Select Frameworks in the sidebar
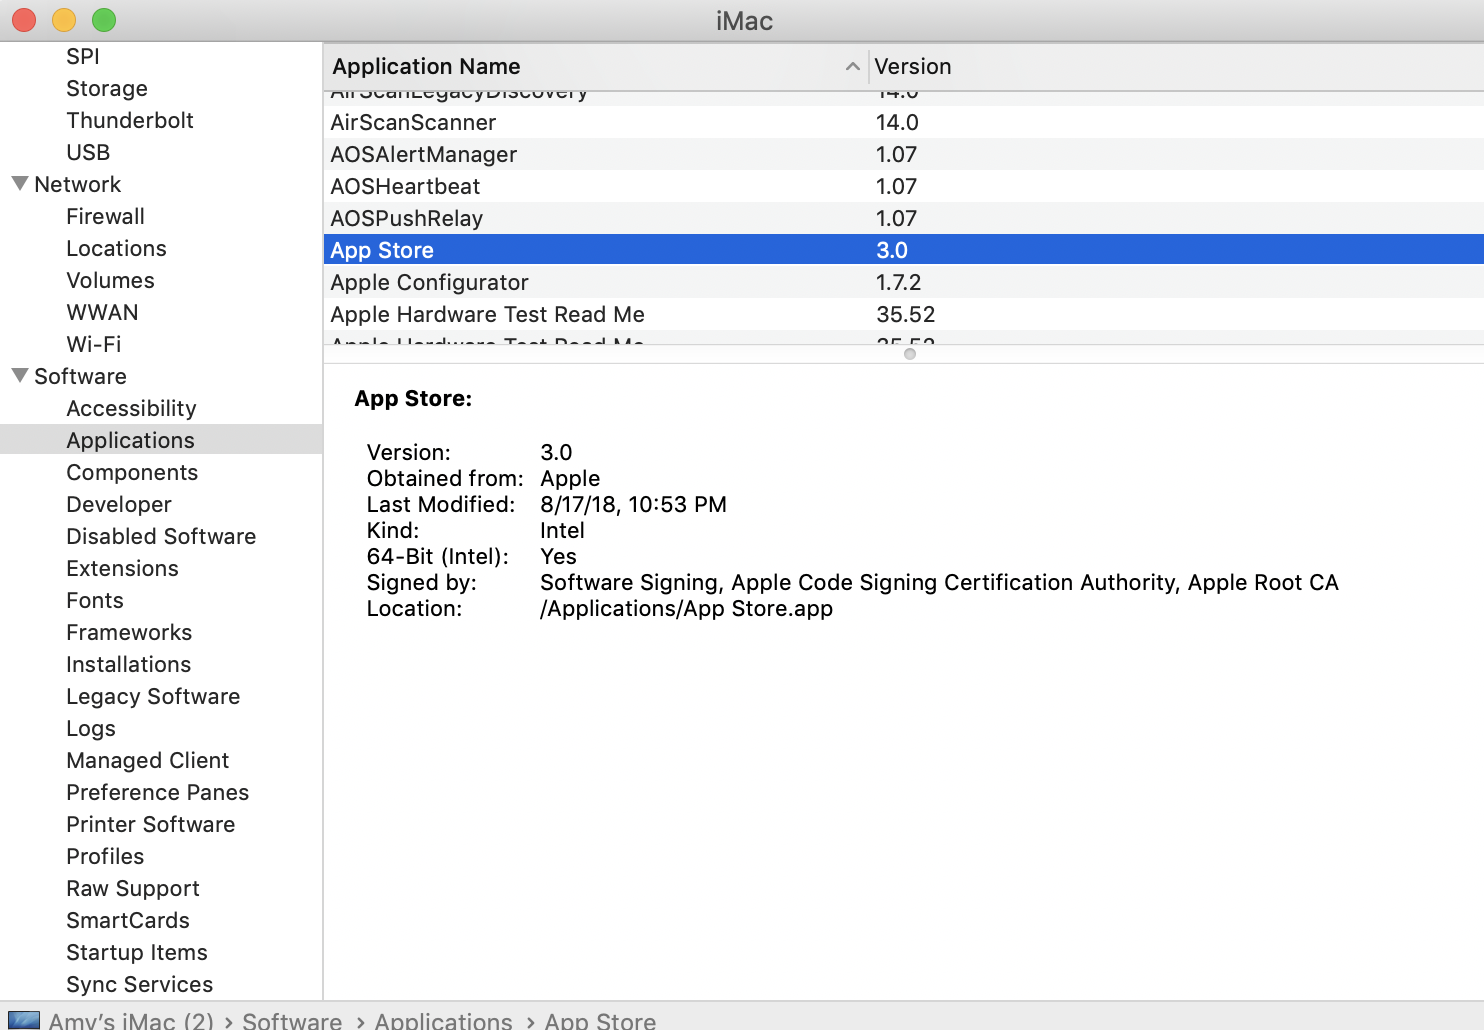The image size is (1484, 1030). coord(129,632)
